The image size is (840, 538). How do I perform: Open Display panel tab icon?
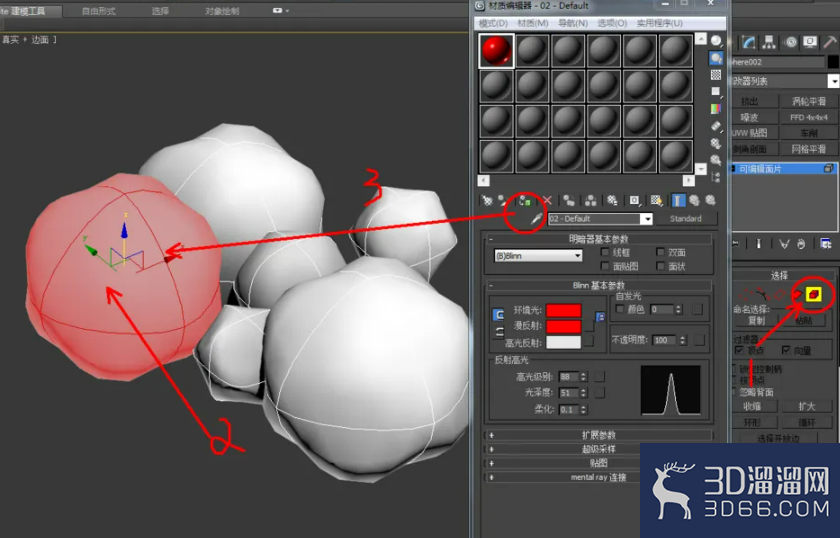click(x=810, y=42)
